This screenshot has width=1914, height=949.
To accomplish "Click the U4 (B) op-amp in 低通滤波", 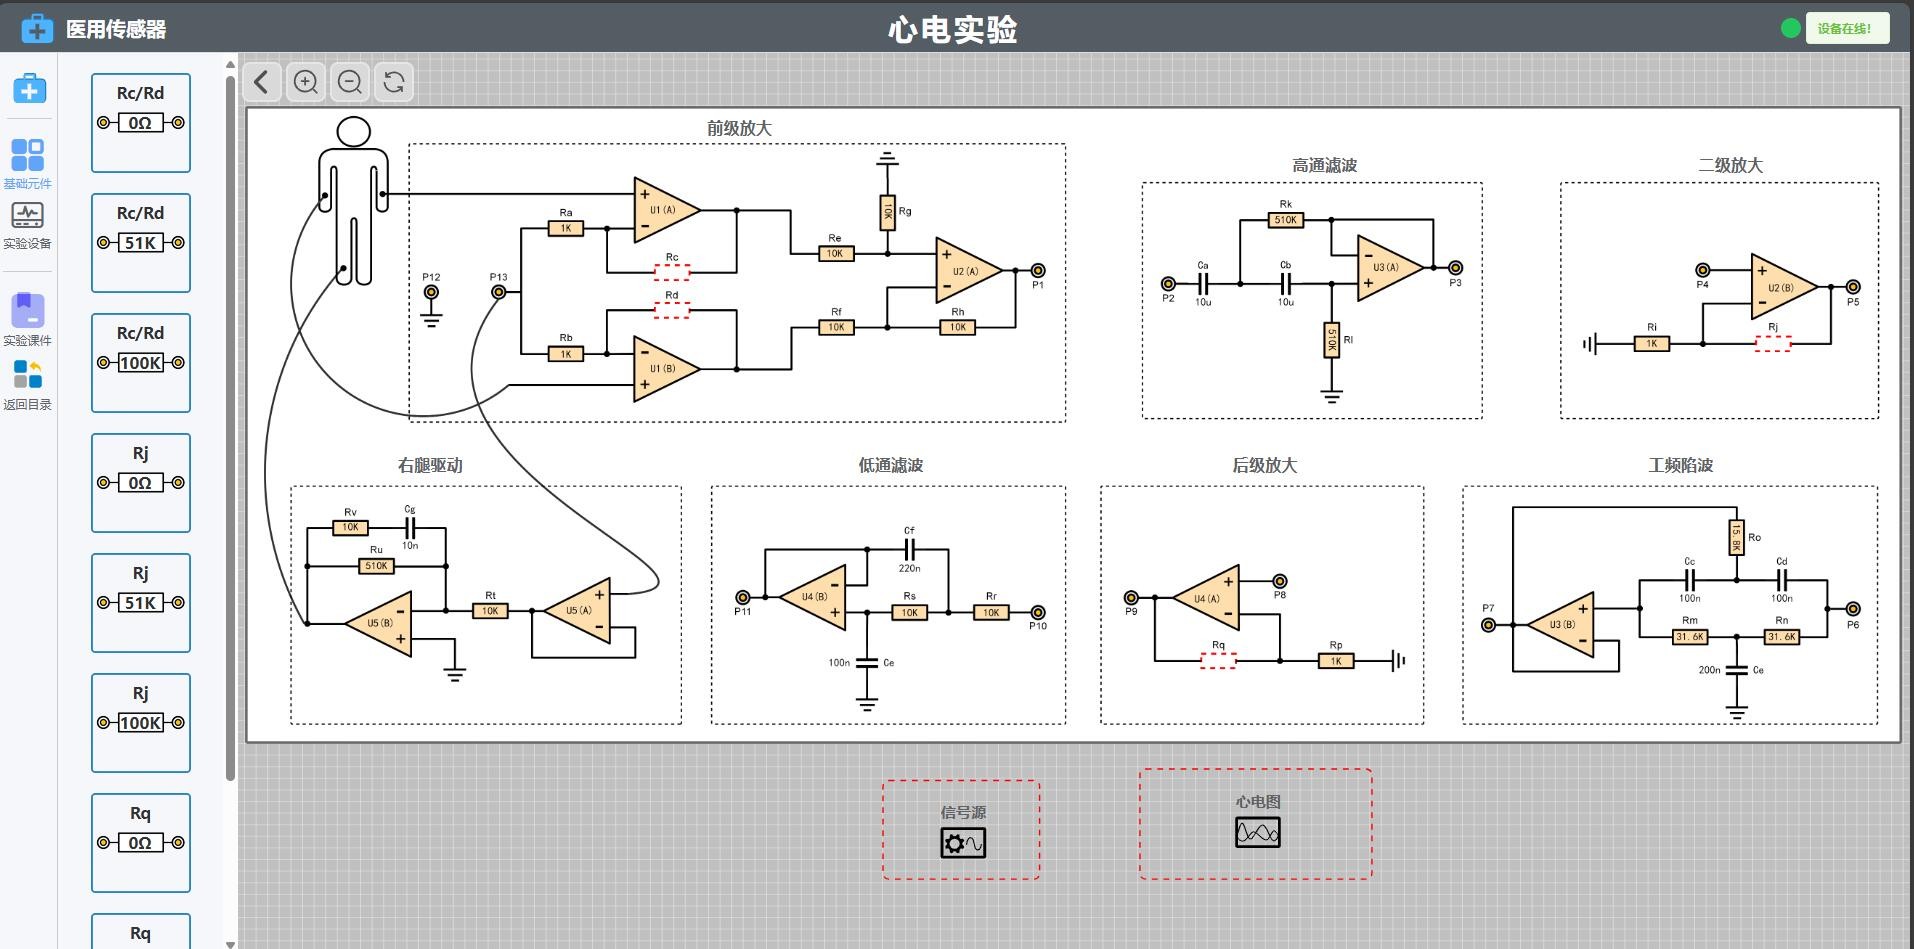I will tap(813, 597).
